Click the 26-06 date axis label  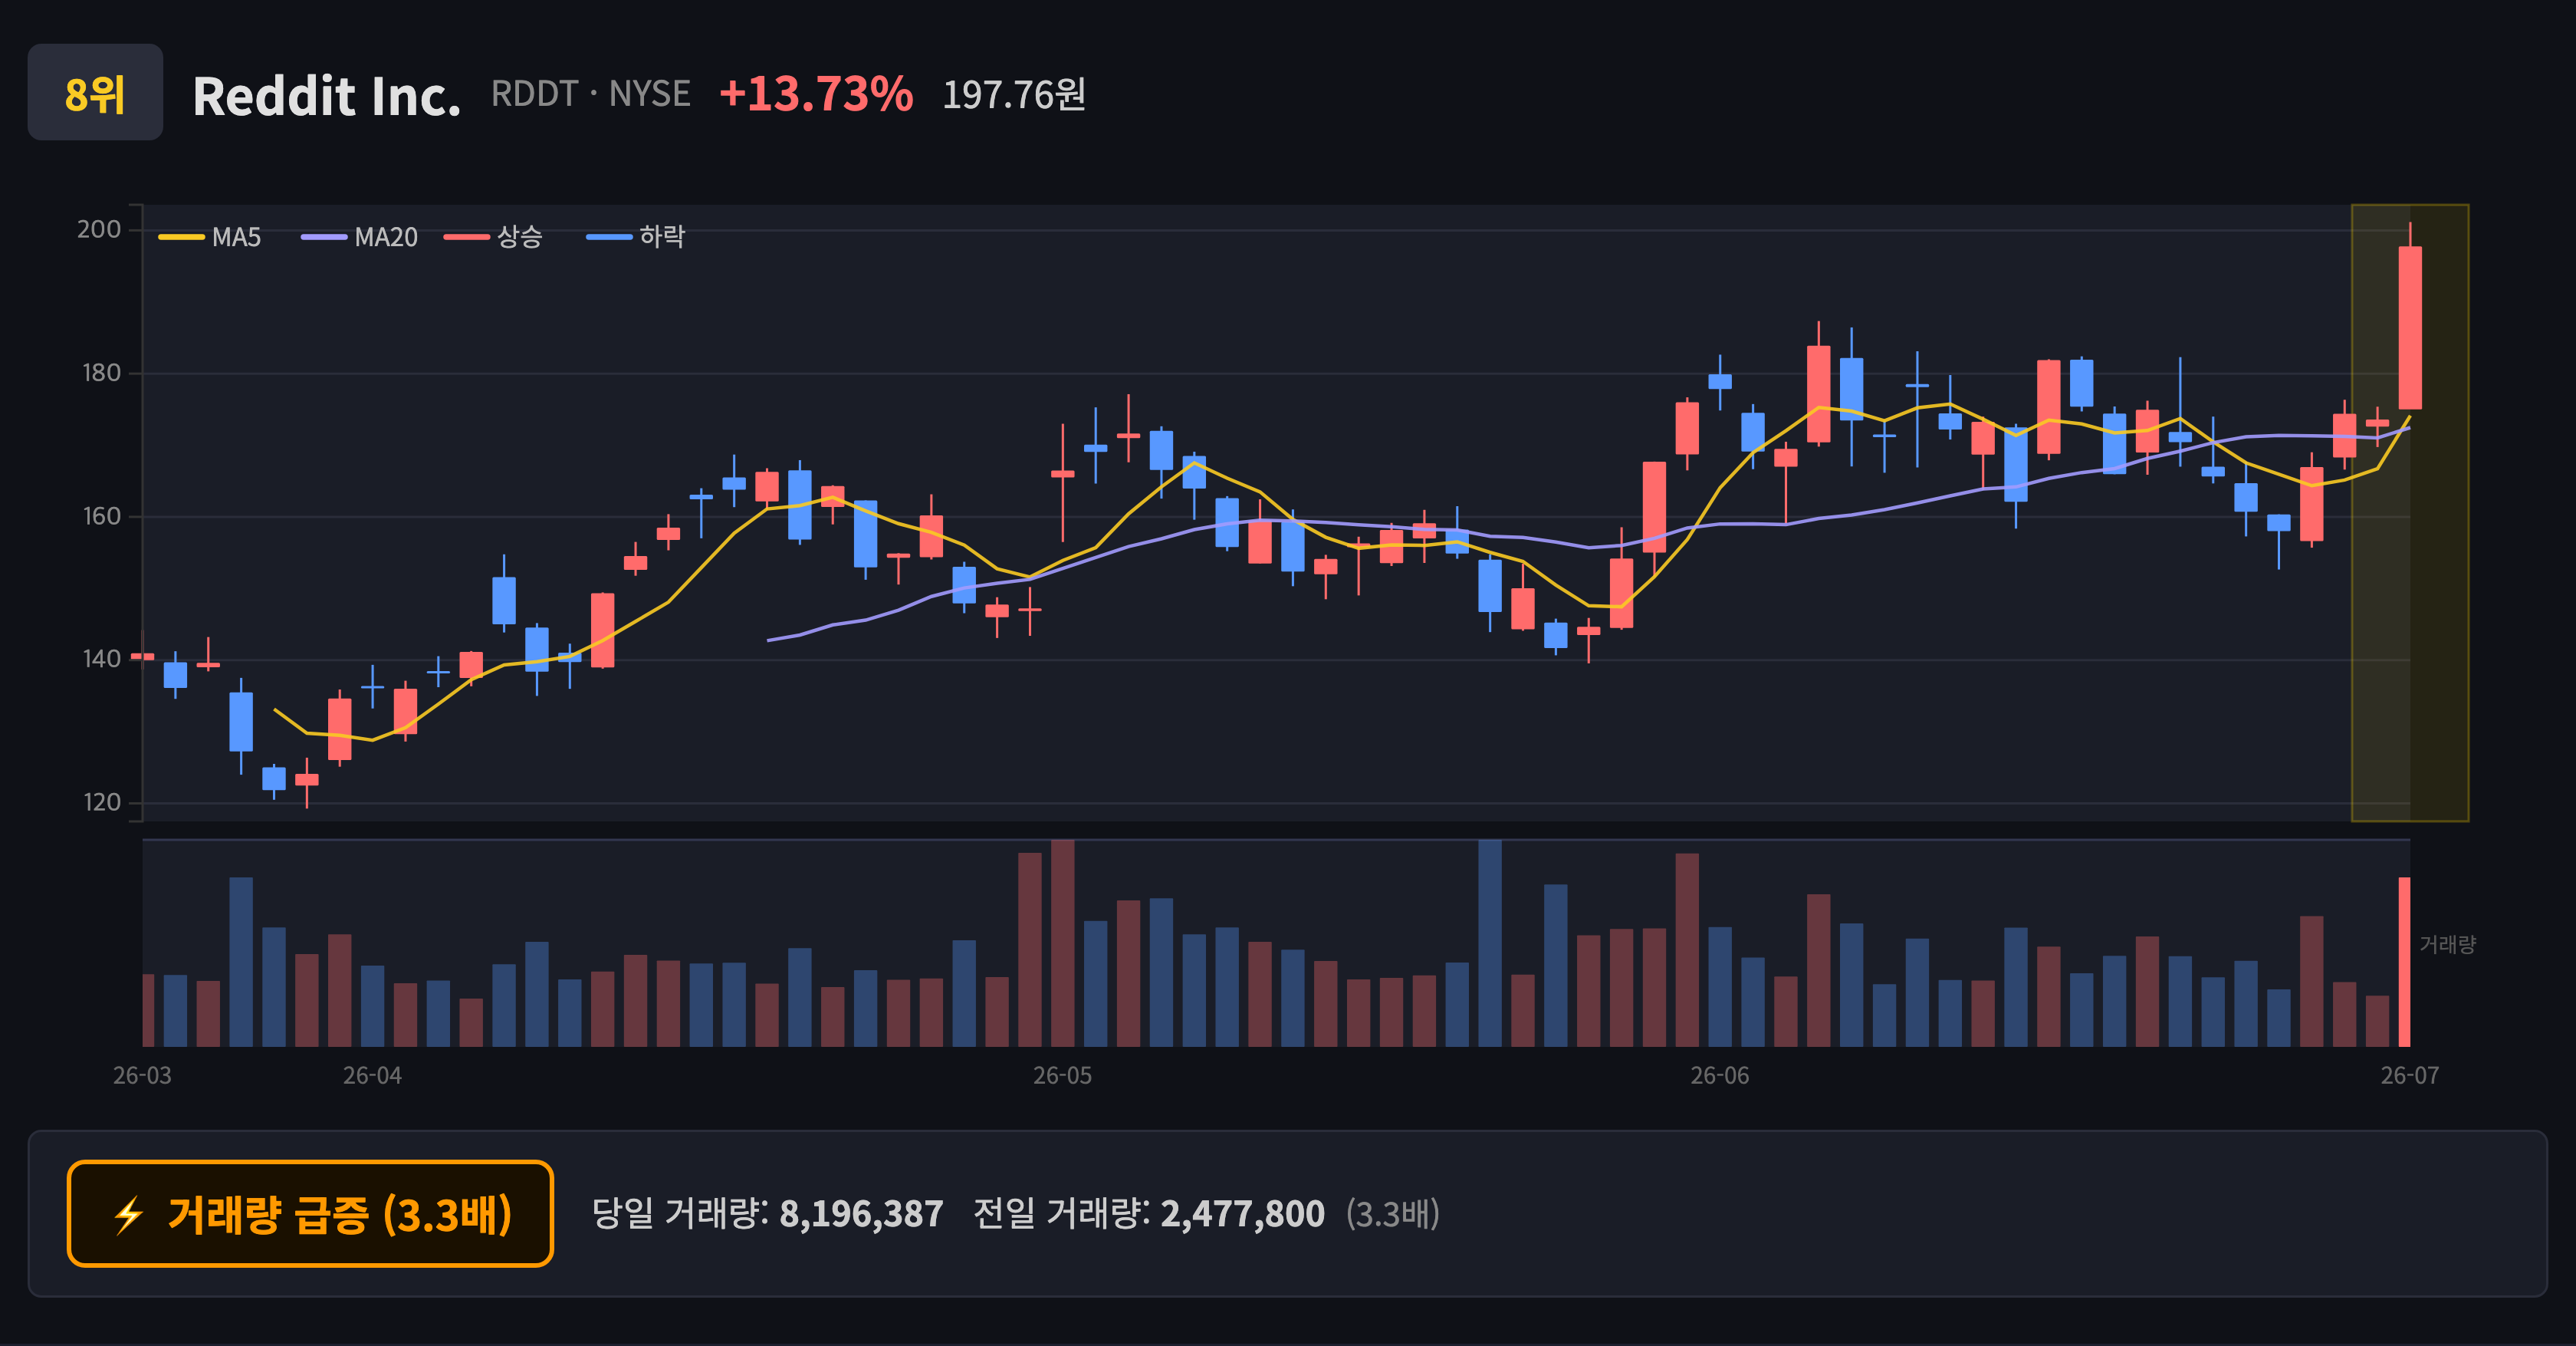[1720, 1076]
